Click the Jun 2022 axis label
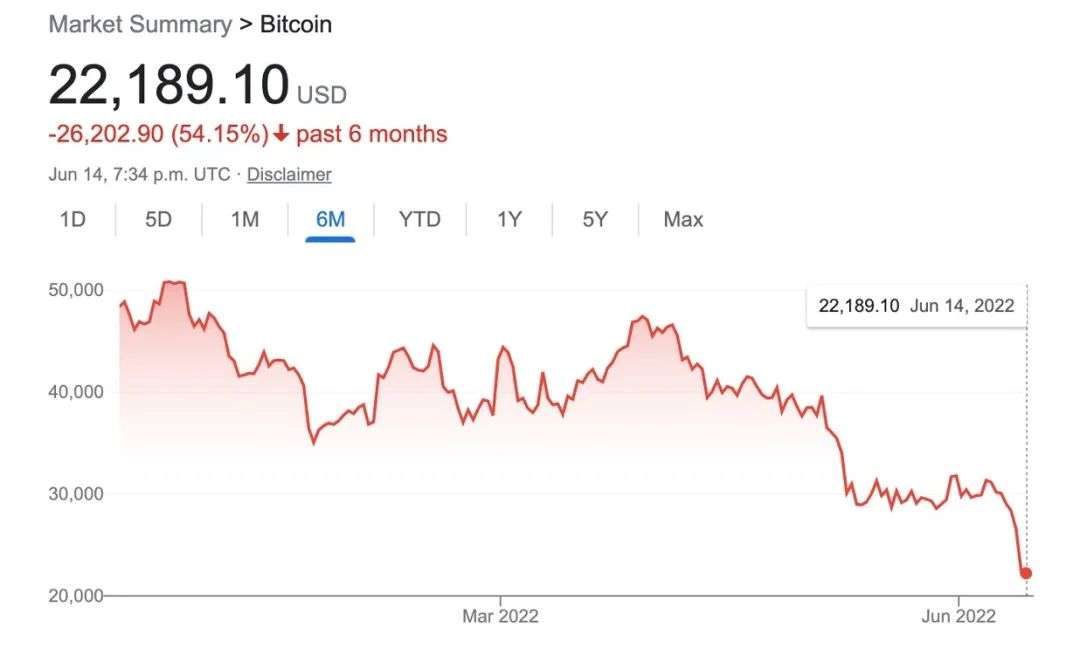 click(x=958, y=616)
